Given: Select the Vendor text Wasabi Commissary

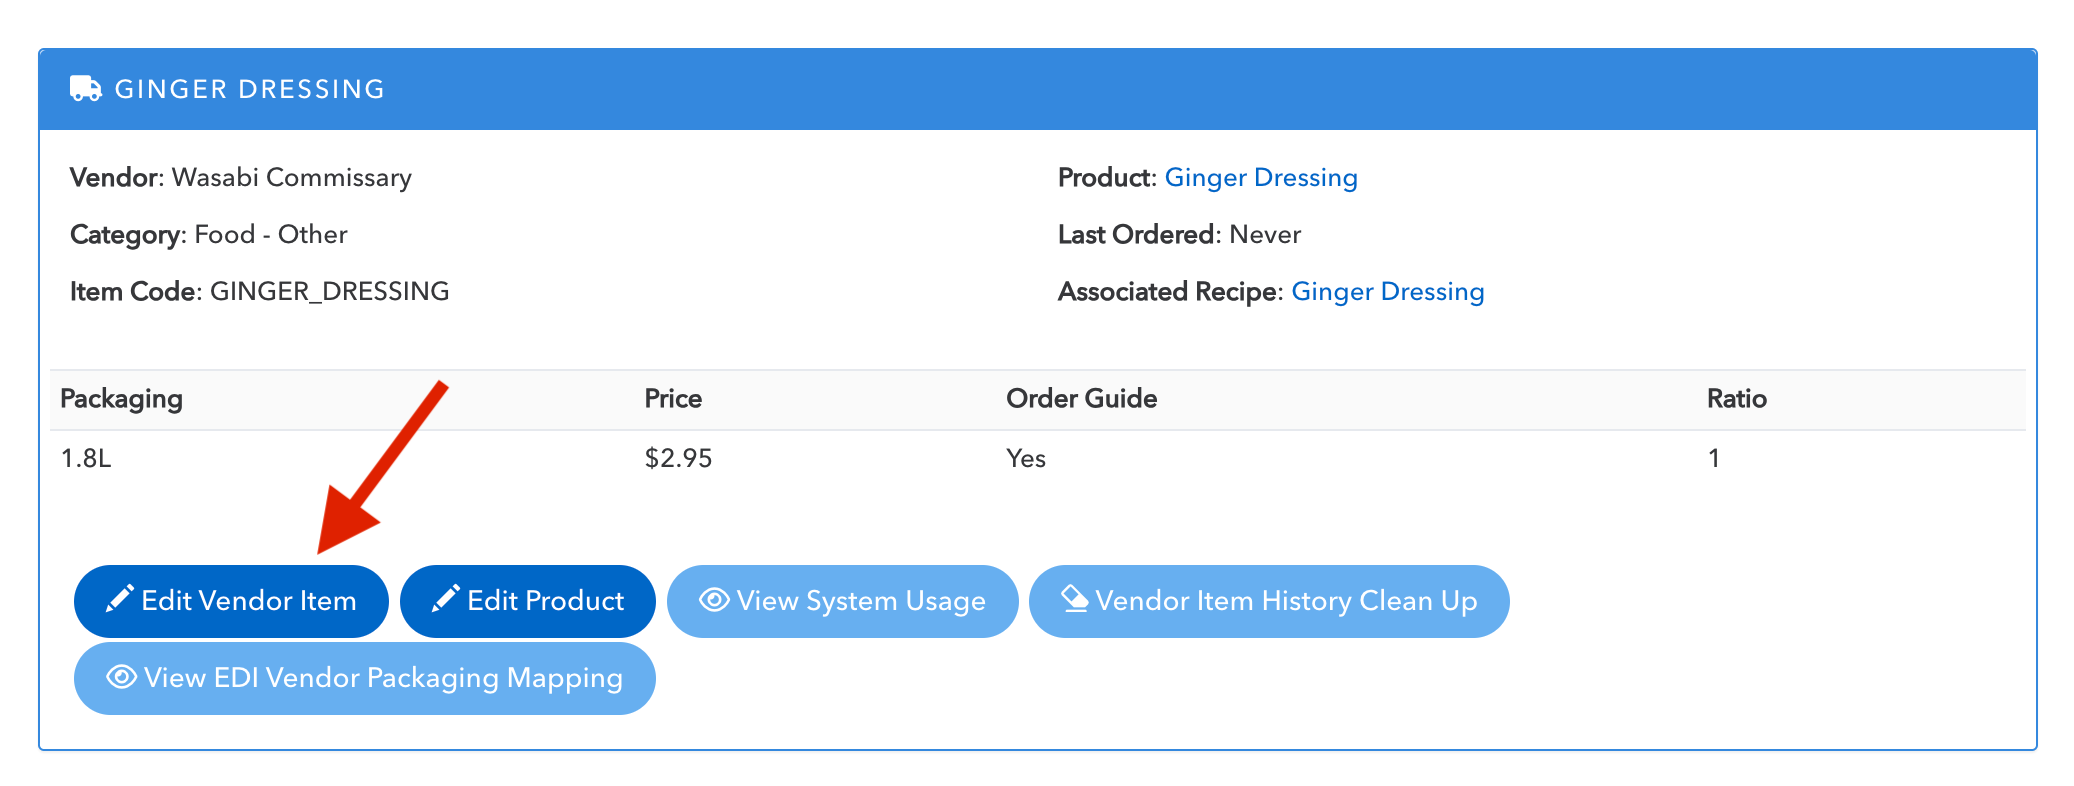Looking at the screenshot, I should (292, 177).
